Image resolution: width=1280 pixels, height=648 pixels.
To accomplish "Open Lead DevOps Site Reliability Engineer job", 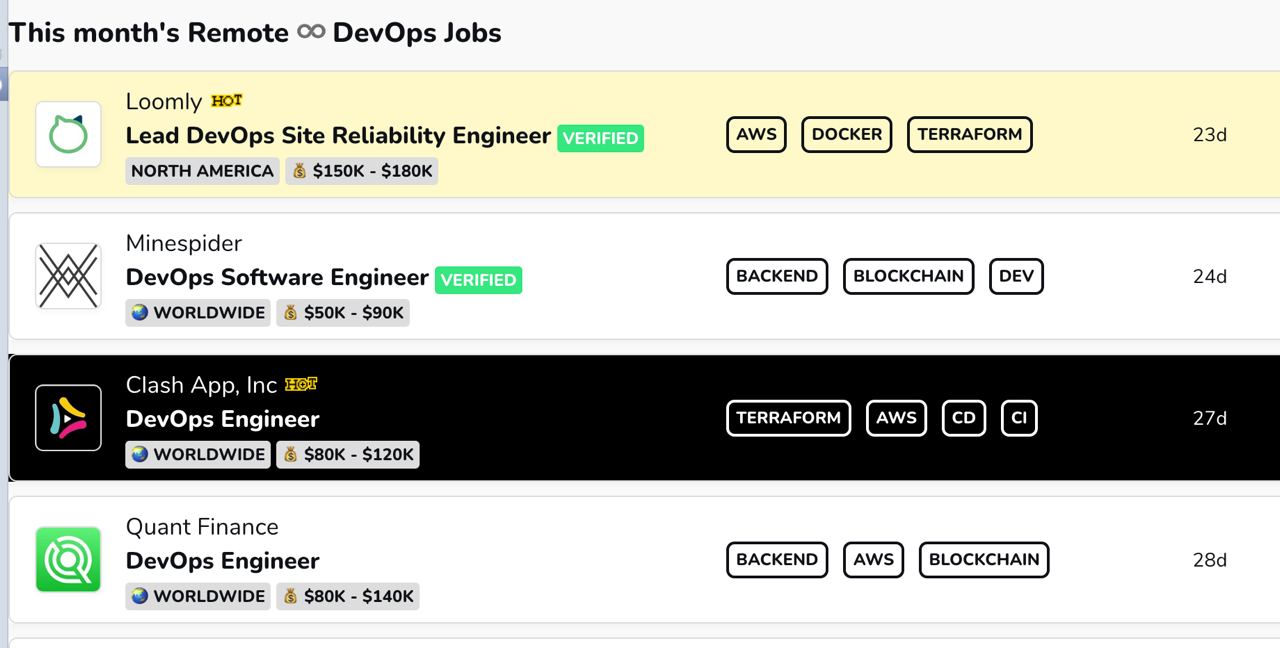I will 338,136.
